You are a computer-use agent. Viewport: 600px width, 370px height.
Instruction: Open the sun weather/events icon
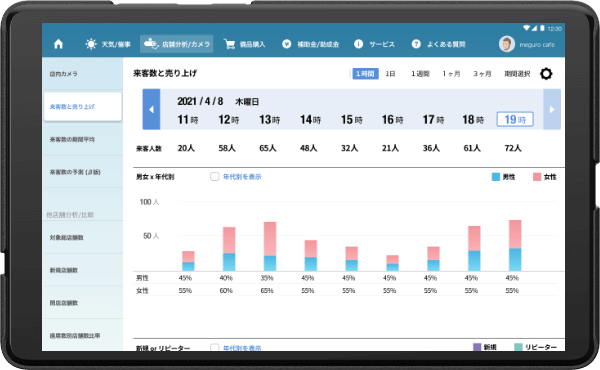(x=91, y=44)
